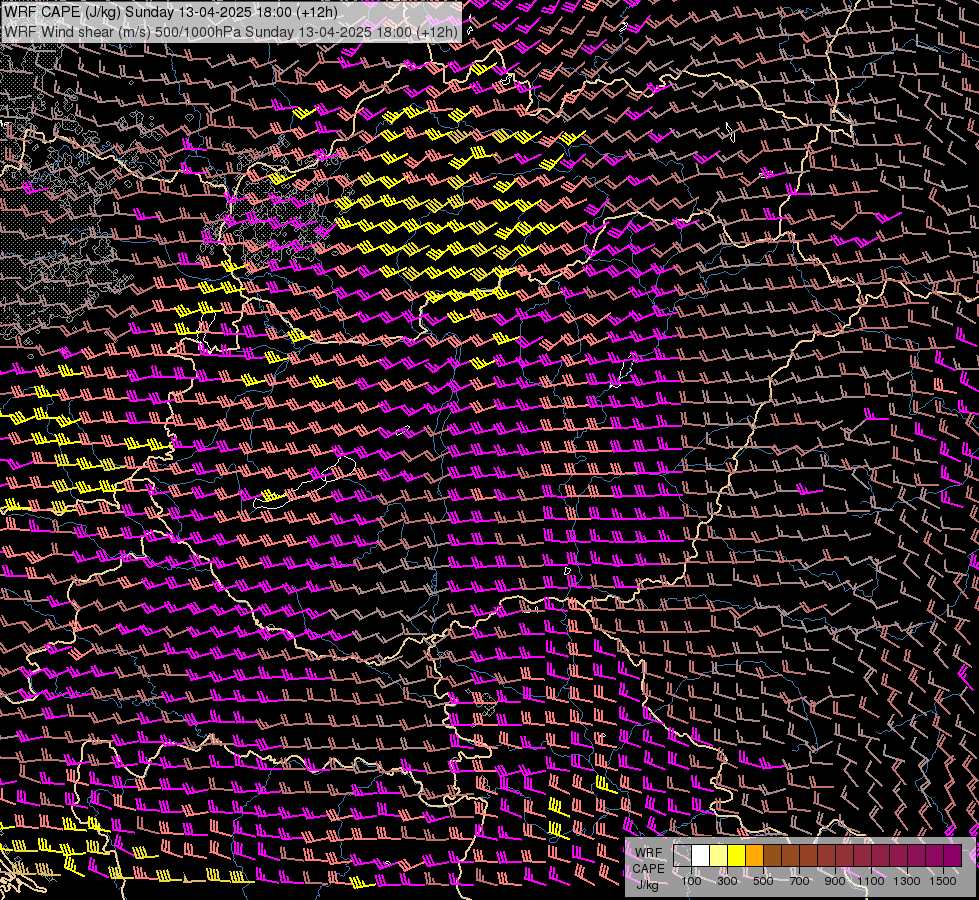Click the 500 legend value label

[763, 881]
